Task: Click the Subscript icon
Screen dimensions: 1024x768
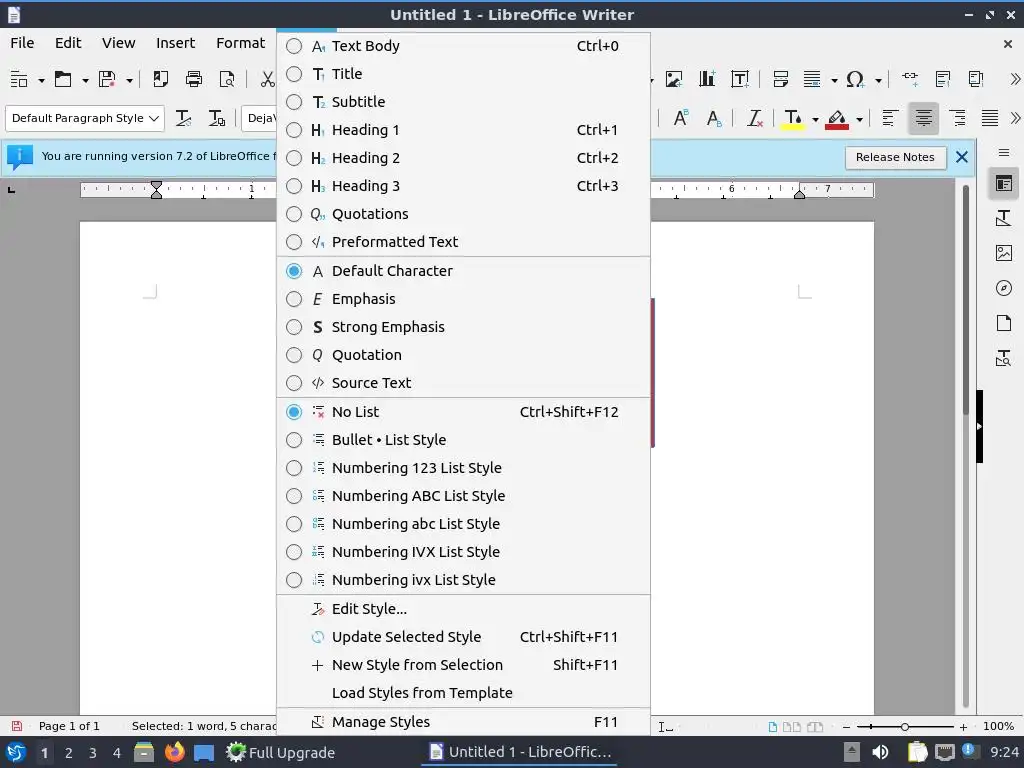Action: click(714, 118)
